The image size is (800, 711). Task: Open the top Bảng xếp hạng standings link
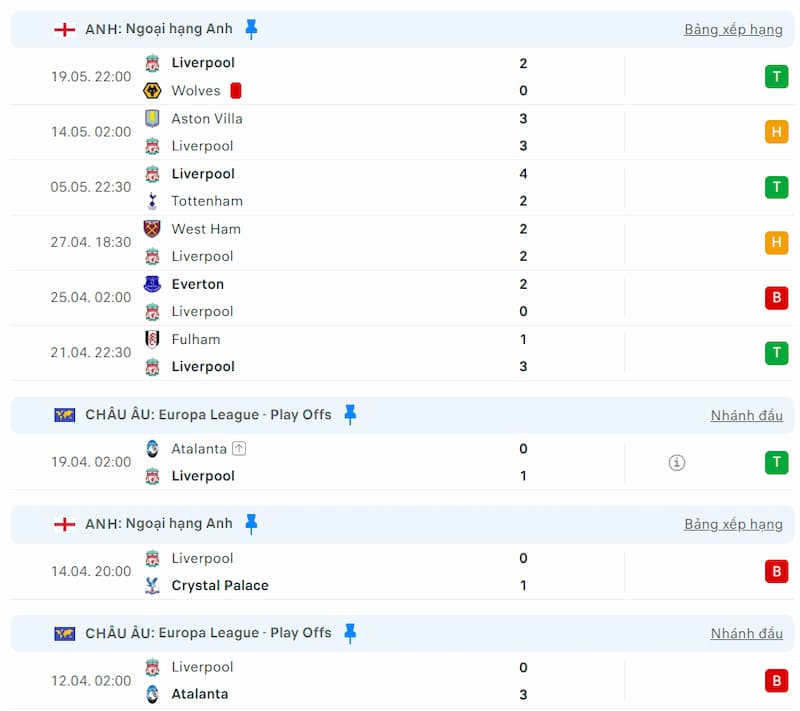tap(733, 30)
